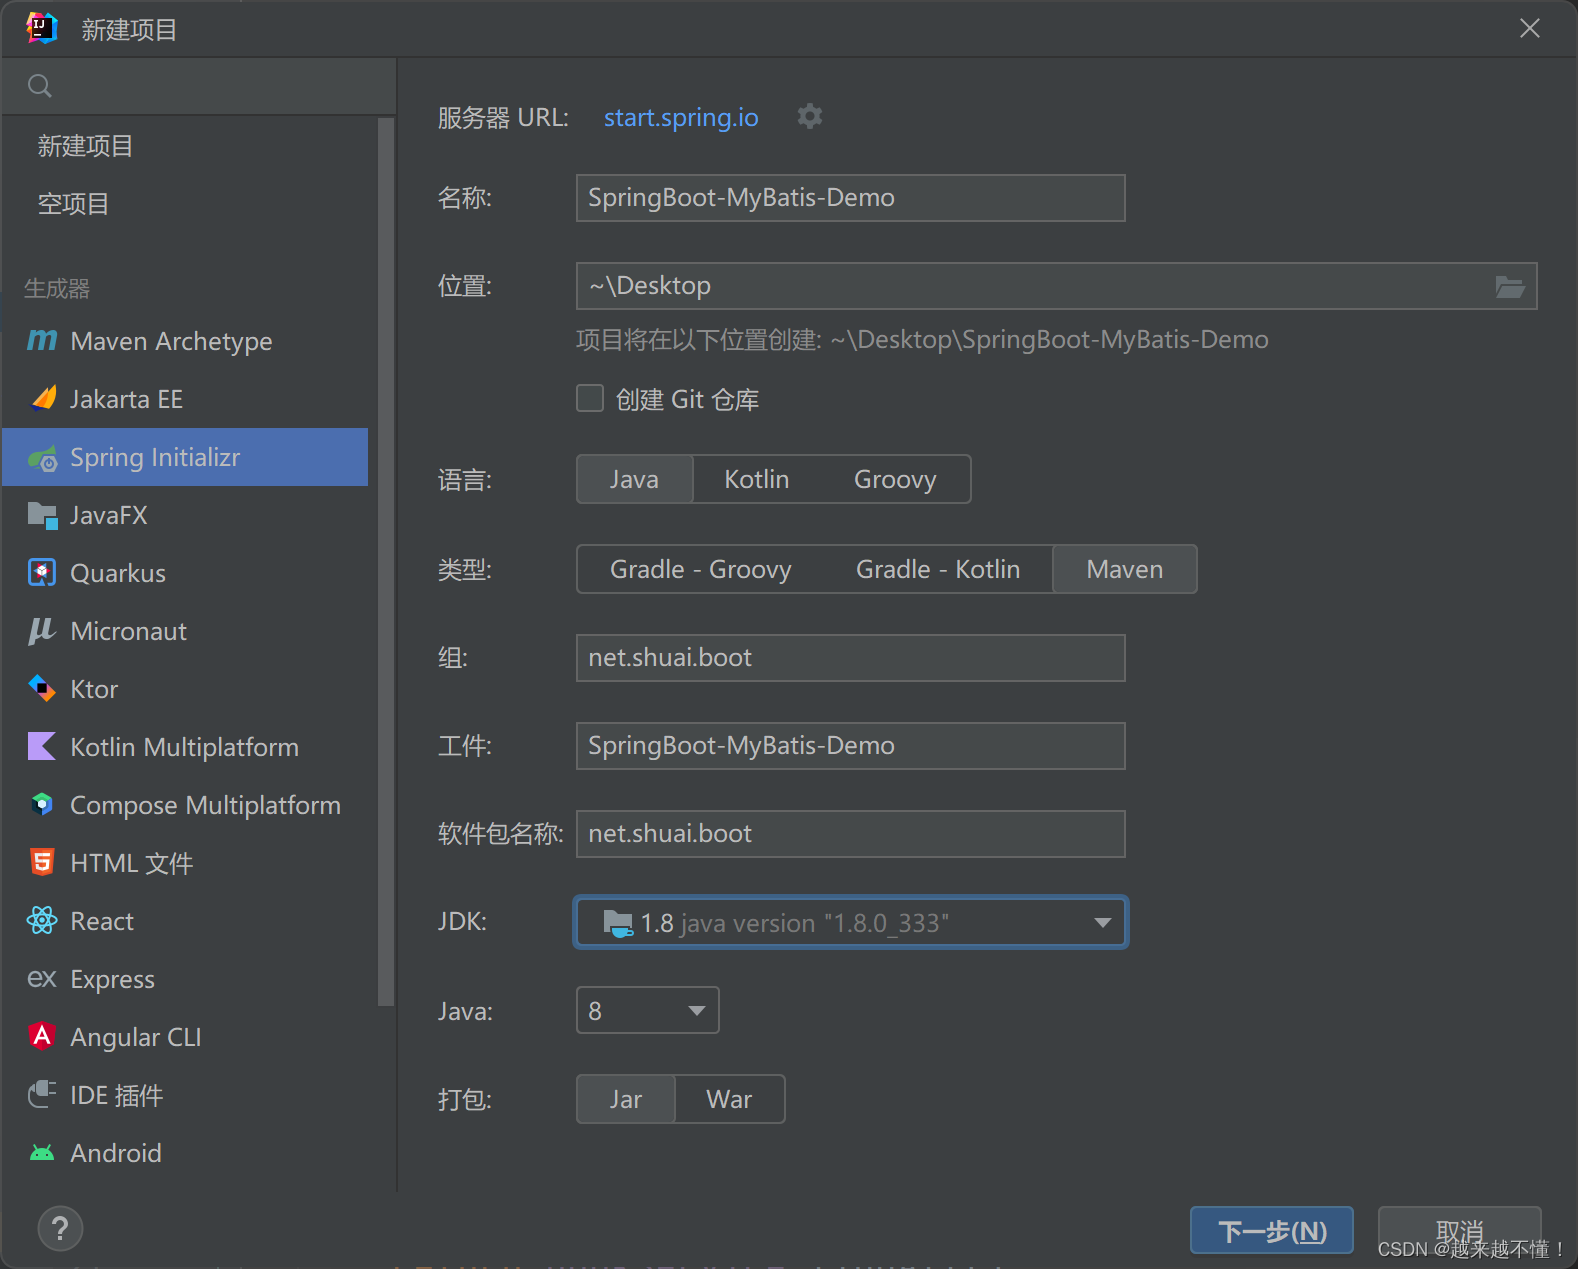Click the artifact input field
Viewport: 1578px width, 1269px height.
click(851, 746)
